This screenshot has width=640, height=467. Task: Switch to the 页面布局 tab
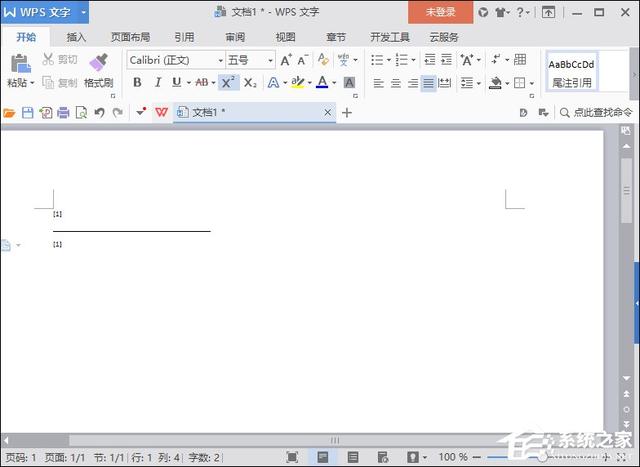pyautogui.click(x=131, y=37)
